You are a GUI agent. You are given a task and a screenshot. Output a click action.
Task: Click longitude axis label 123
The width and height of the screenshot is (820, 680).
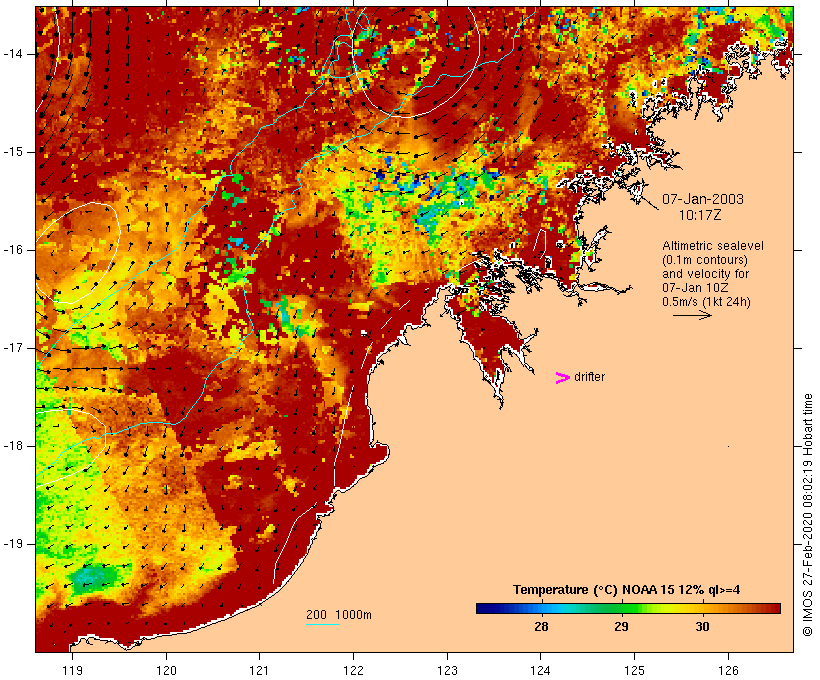click(x=447, y=670)
